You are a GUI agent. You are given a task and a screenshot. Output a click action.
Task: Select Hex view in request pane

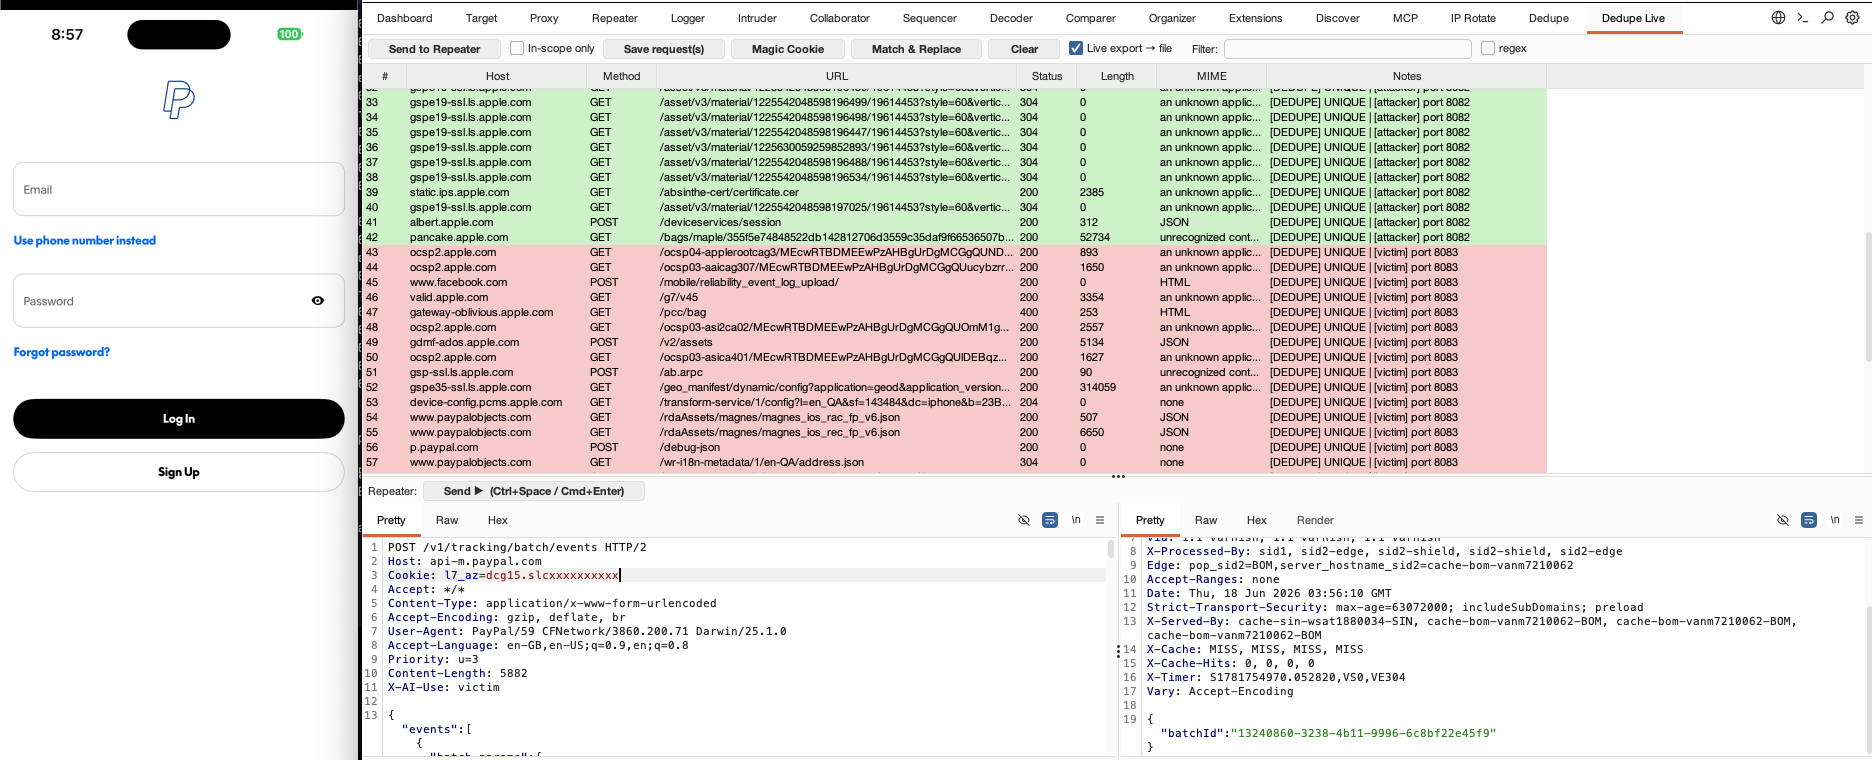point(498,520)
